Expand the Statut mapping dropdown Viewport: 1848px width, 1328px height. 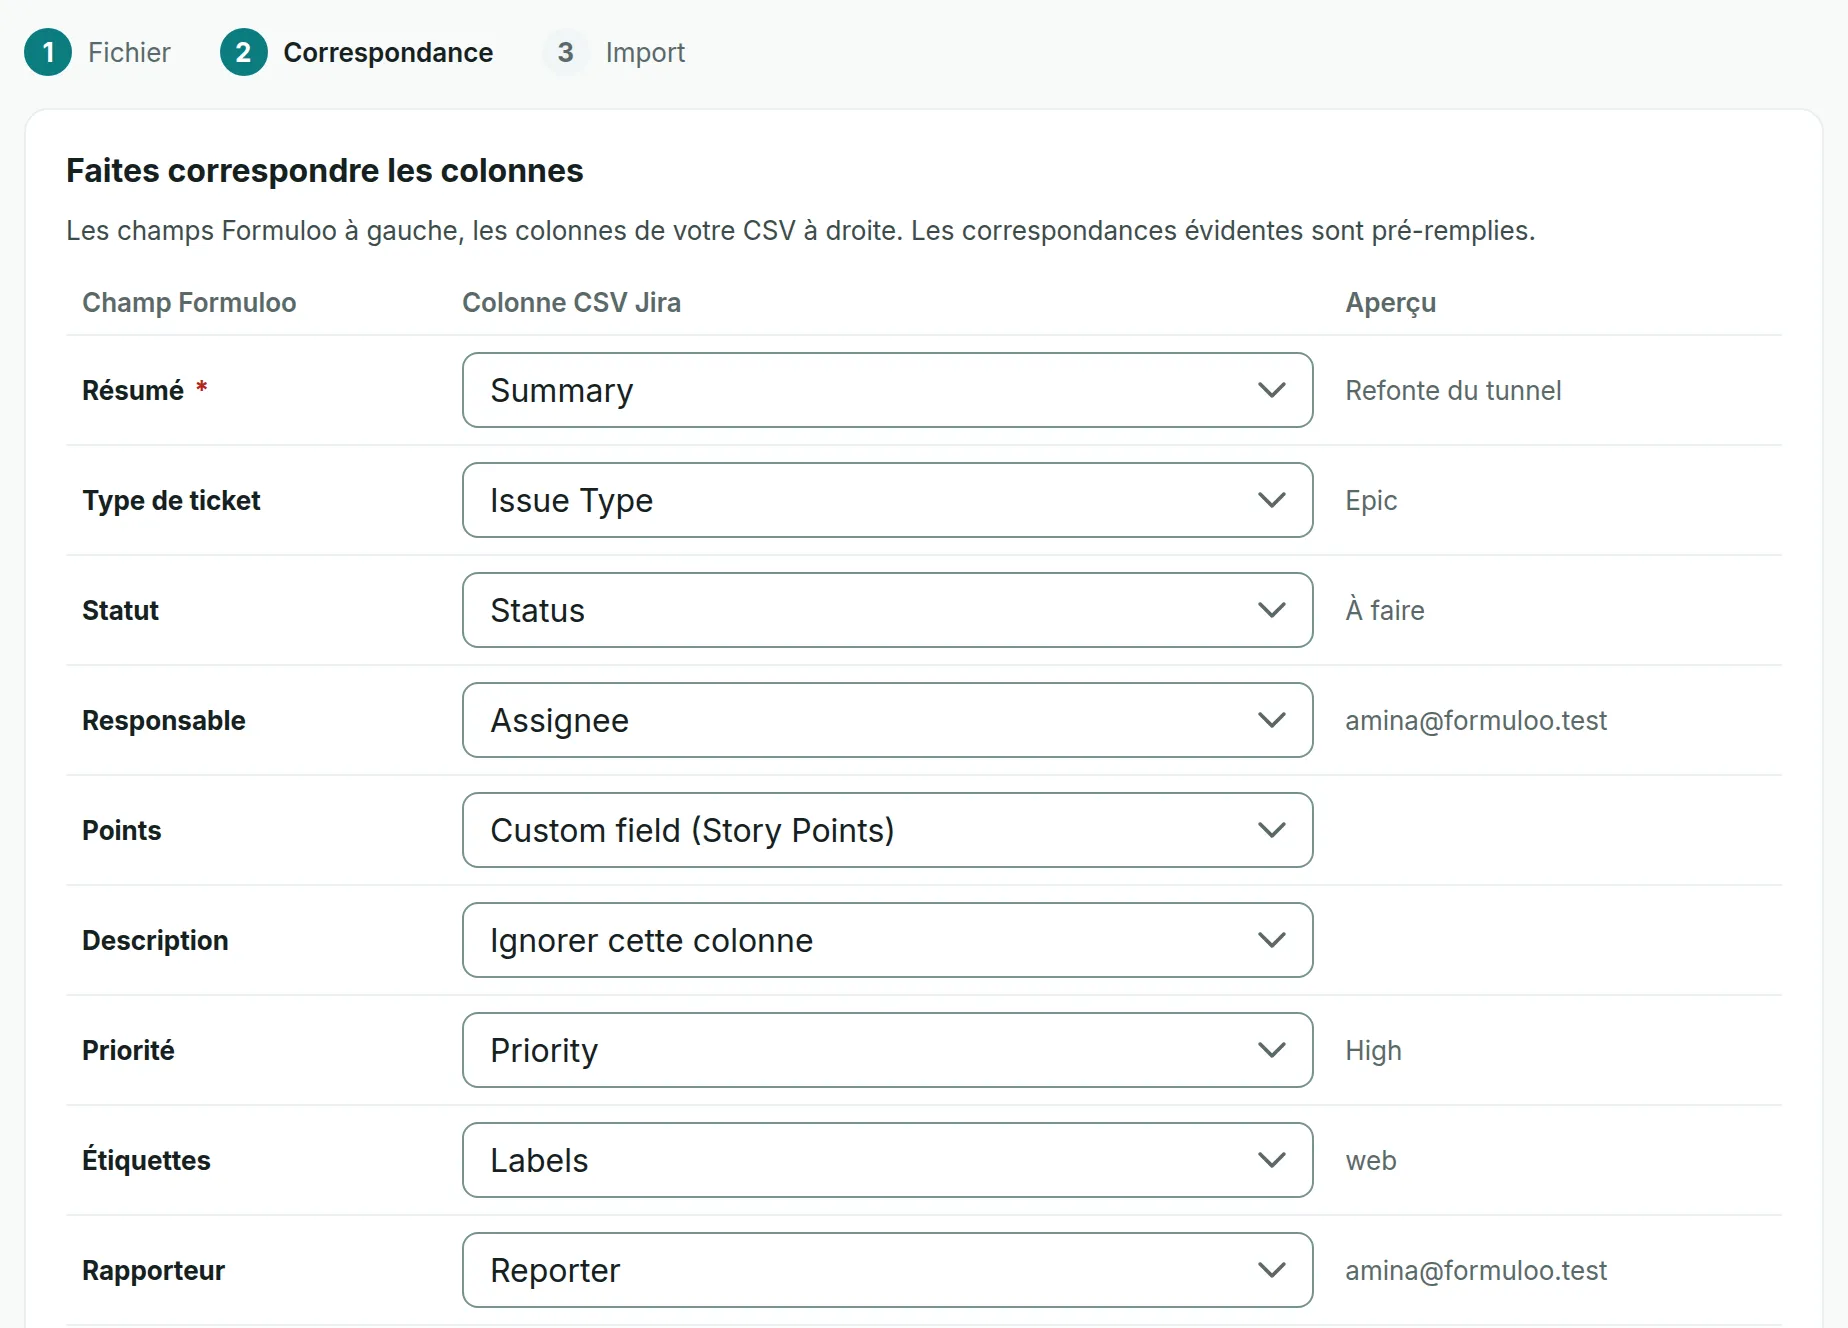[x=887, y=610]
